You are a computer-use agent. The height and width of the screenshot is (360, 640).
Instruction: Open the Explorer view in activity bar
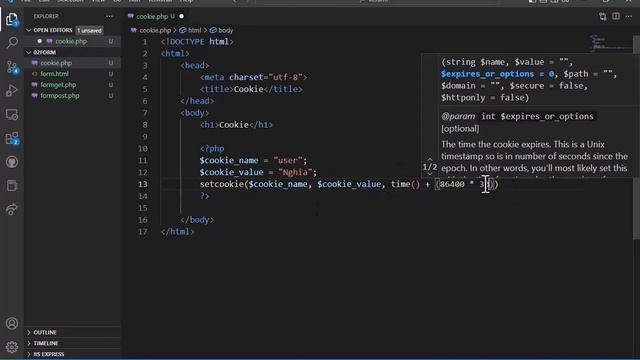(12, 20)
